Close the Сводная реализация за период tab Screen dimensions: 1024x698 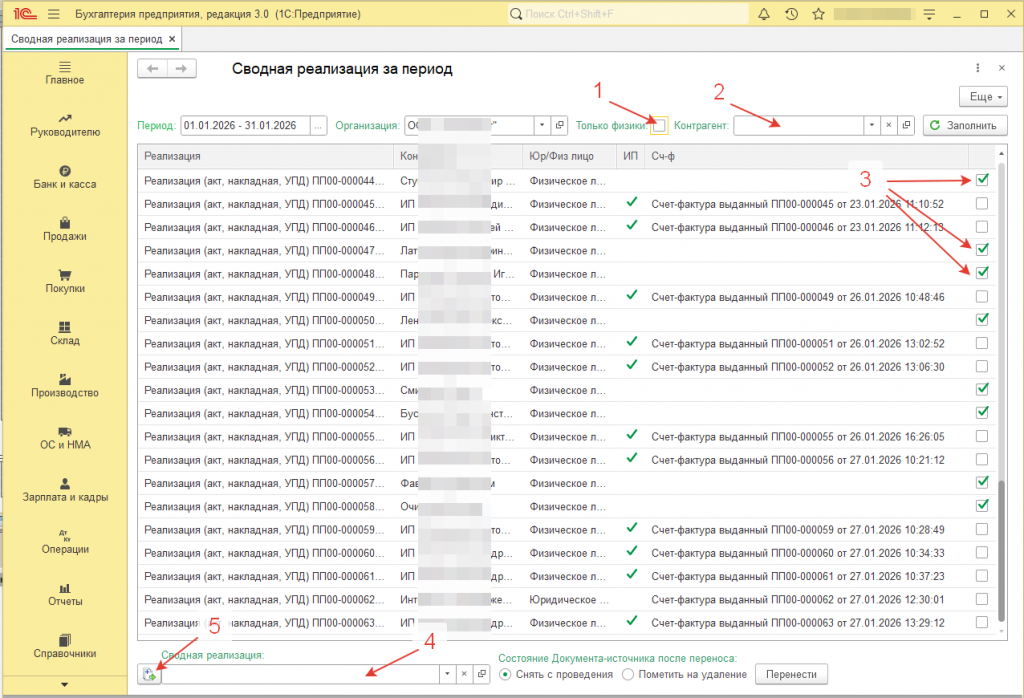click(x=172, y=39)
